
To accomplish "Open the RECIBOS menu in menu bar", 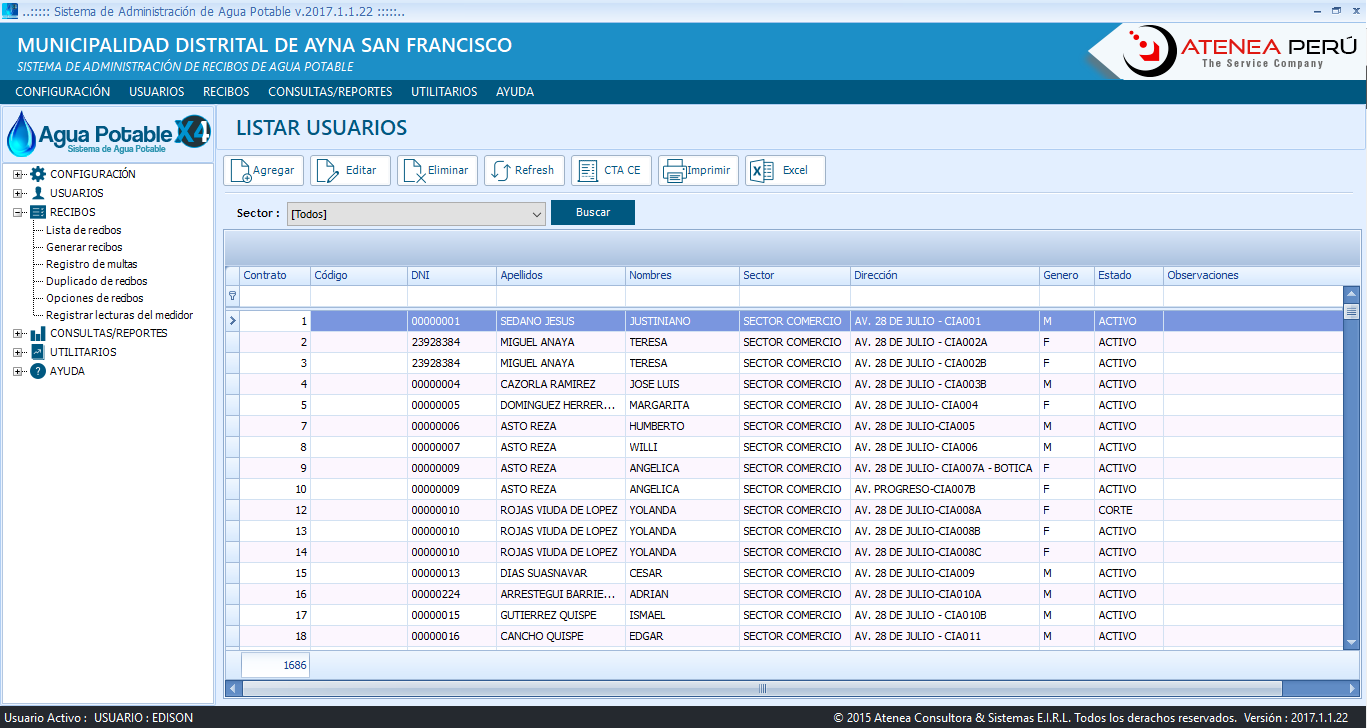I will coord(226,92).
